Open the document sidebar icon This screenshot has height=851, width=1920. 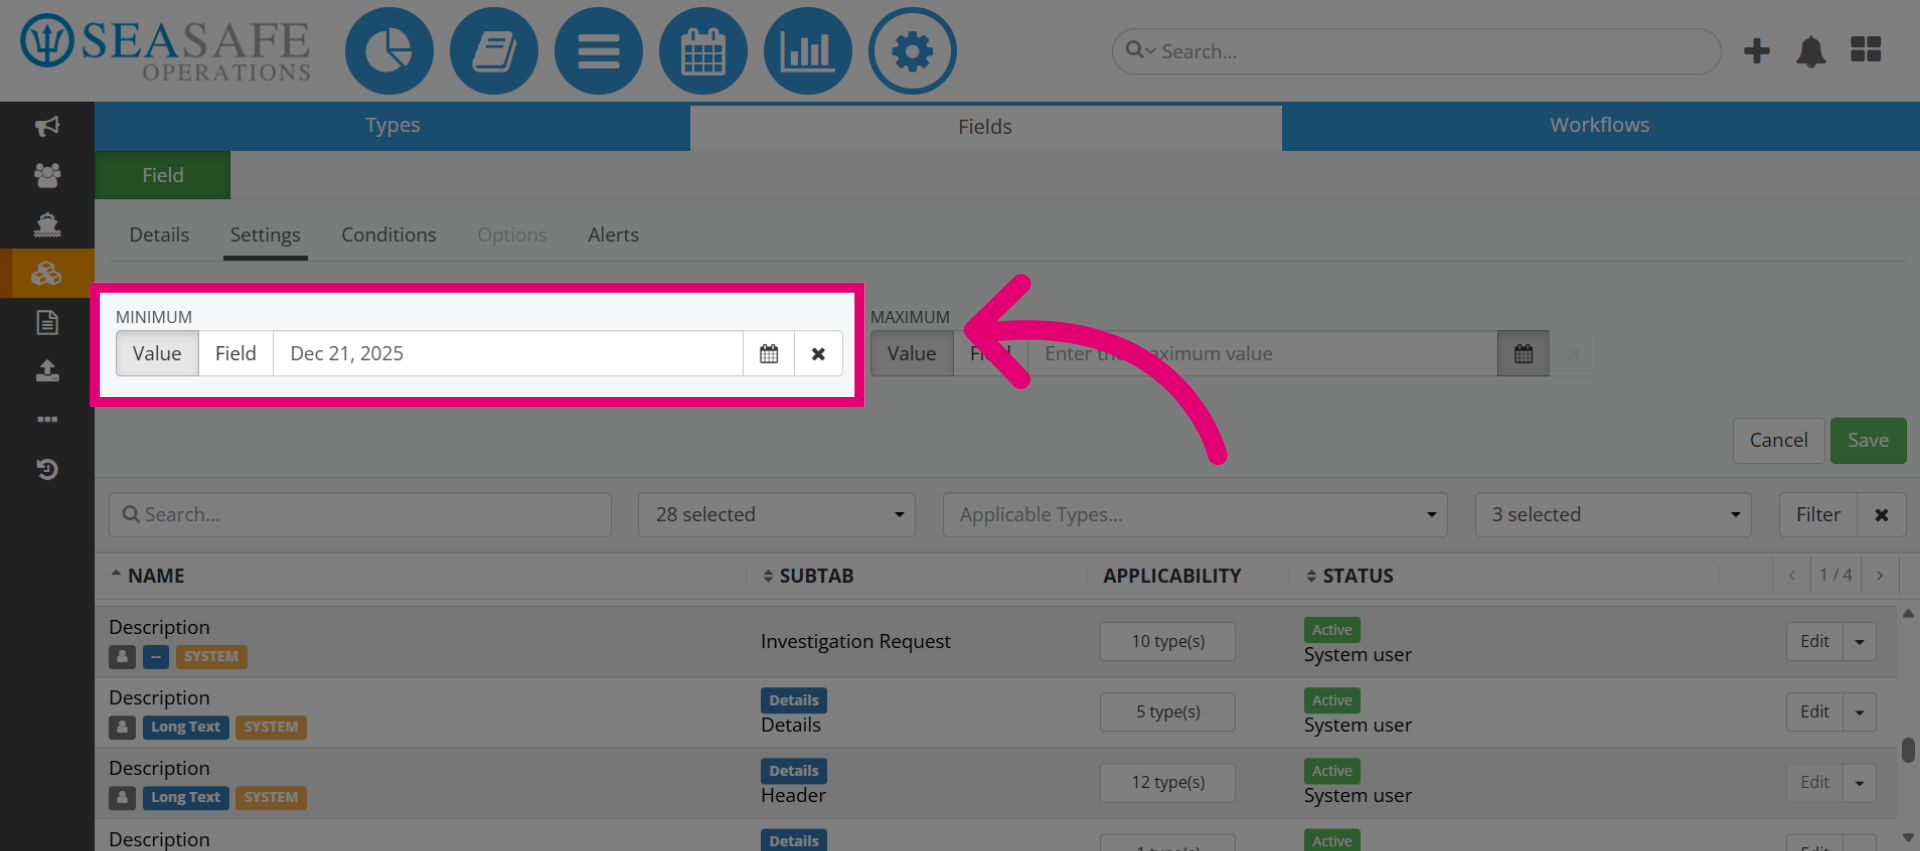pyautogui.click(x=47, y=322)
